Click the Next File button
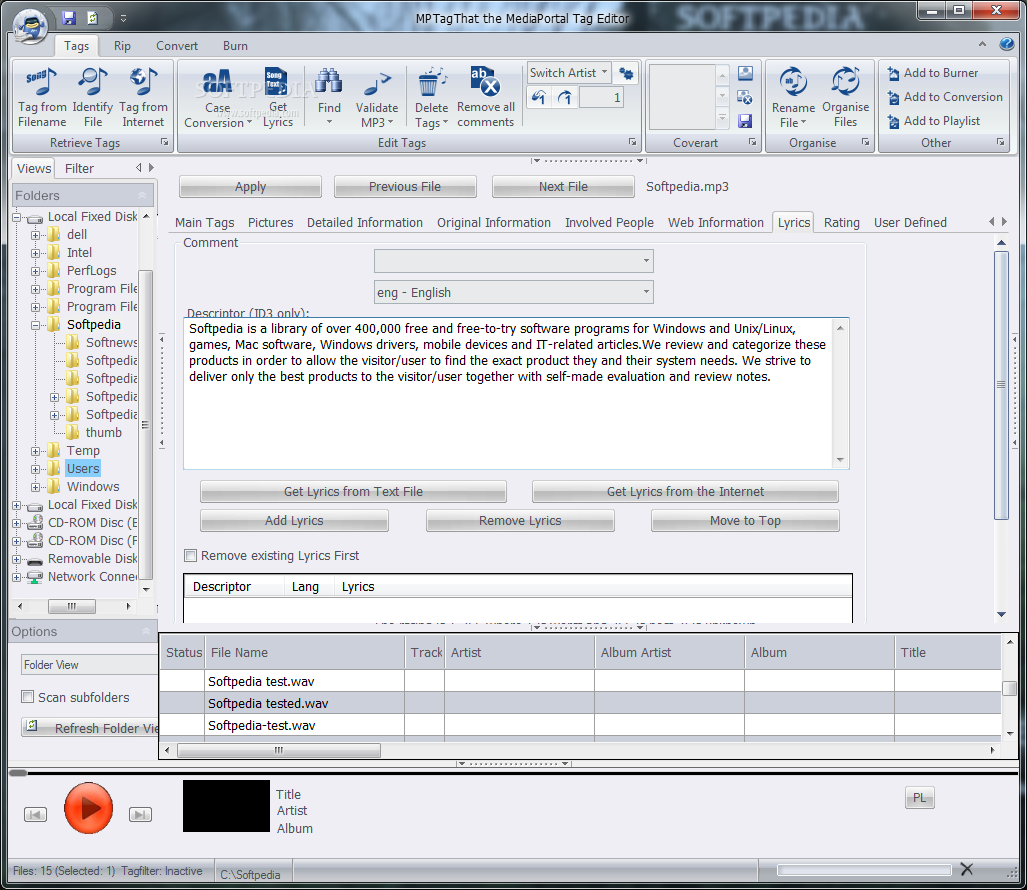The height and width of the screenshot is (890, 1027). click(x=563, y=187)
